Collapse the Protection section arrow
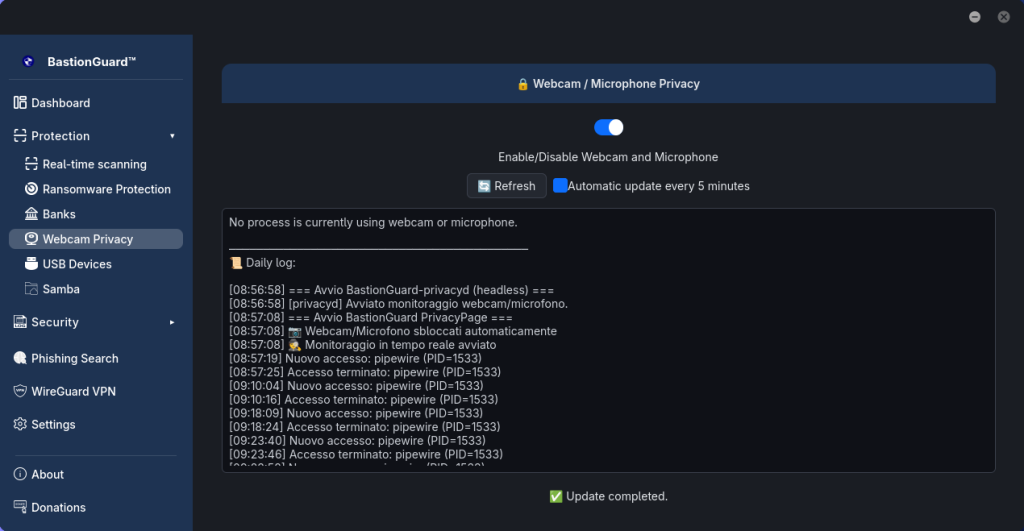 pos(172,136)
